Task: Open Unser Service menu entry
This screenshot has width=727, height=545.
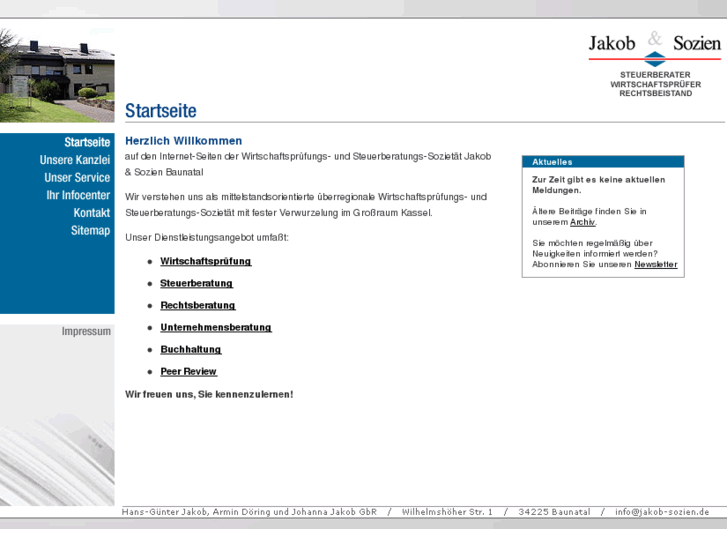Action: (x=77, y=177)
